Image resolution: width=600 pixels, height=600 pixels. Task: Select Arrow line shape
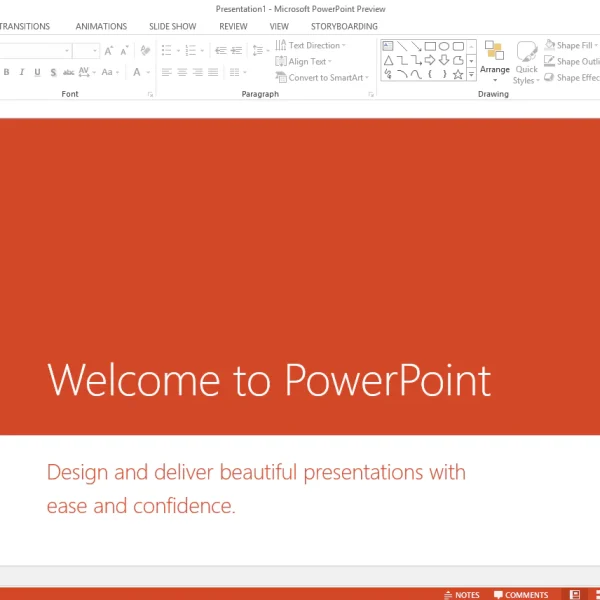[x=416, y=46]
